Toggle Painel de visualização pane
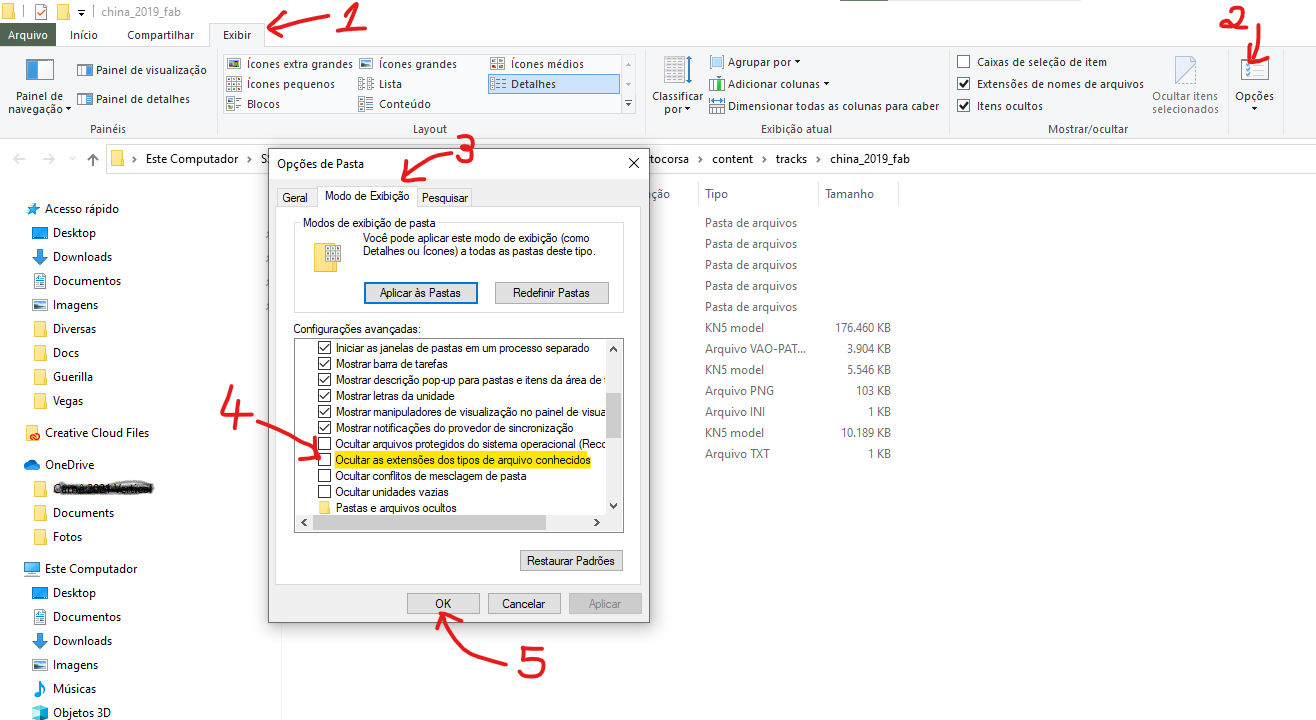Viewport: 1316px width, 720px height. pos(142,70)
